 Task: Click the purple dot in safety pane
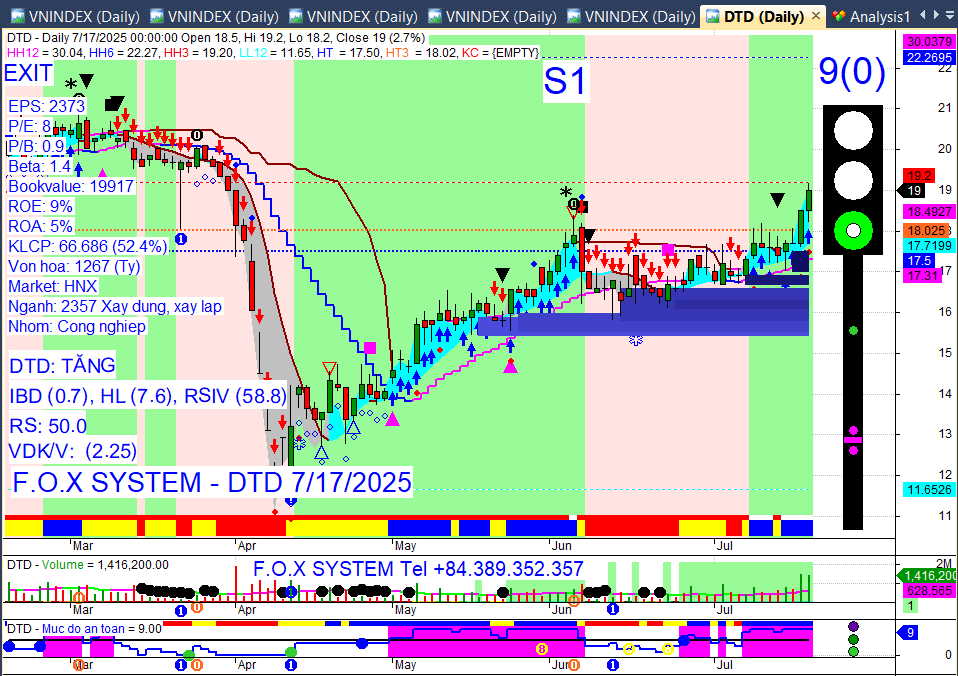854,626
